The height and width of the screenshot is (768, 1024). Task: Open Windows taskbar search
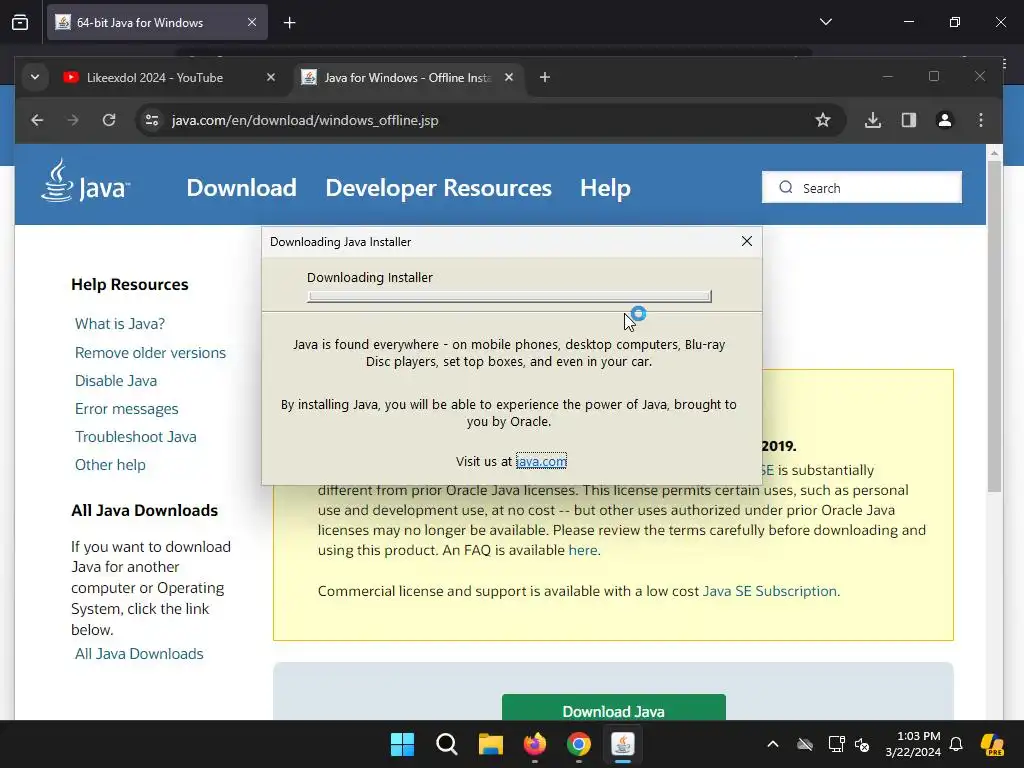[x=447, y=744]
